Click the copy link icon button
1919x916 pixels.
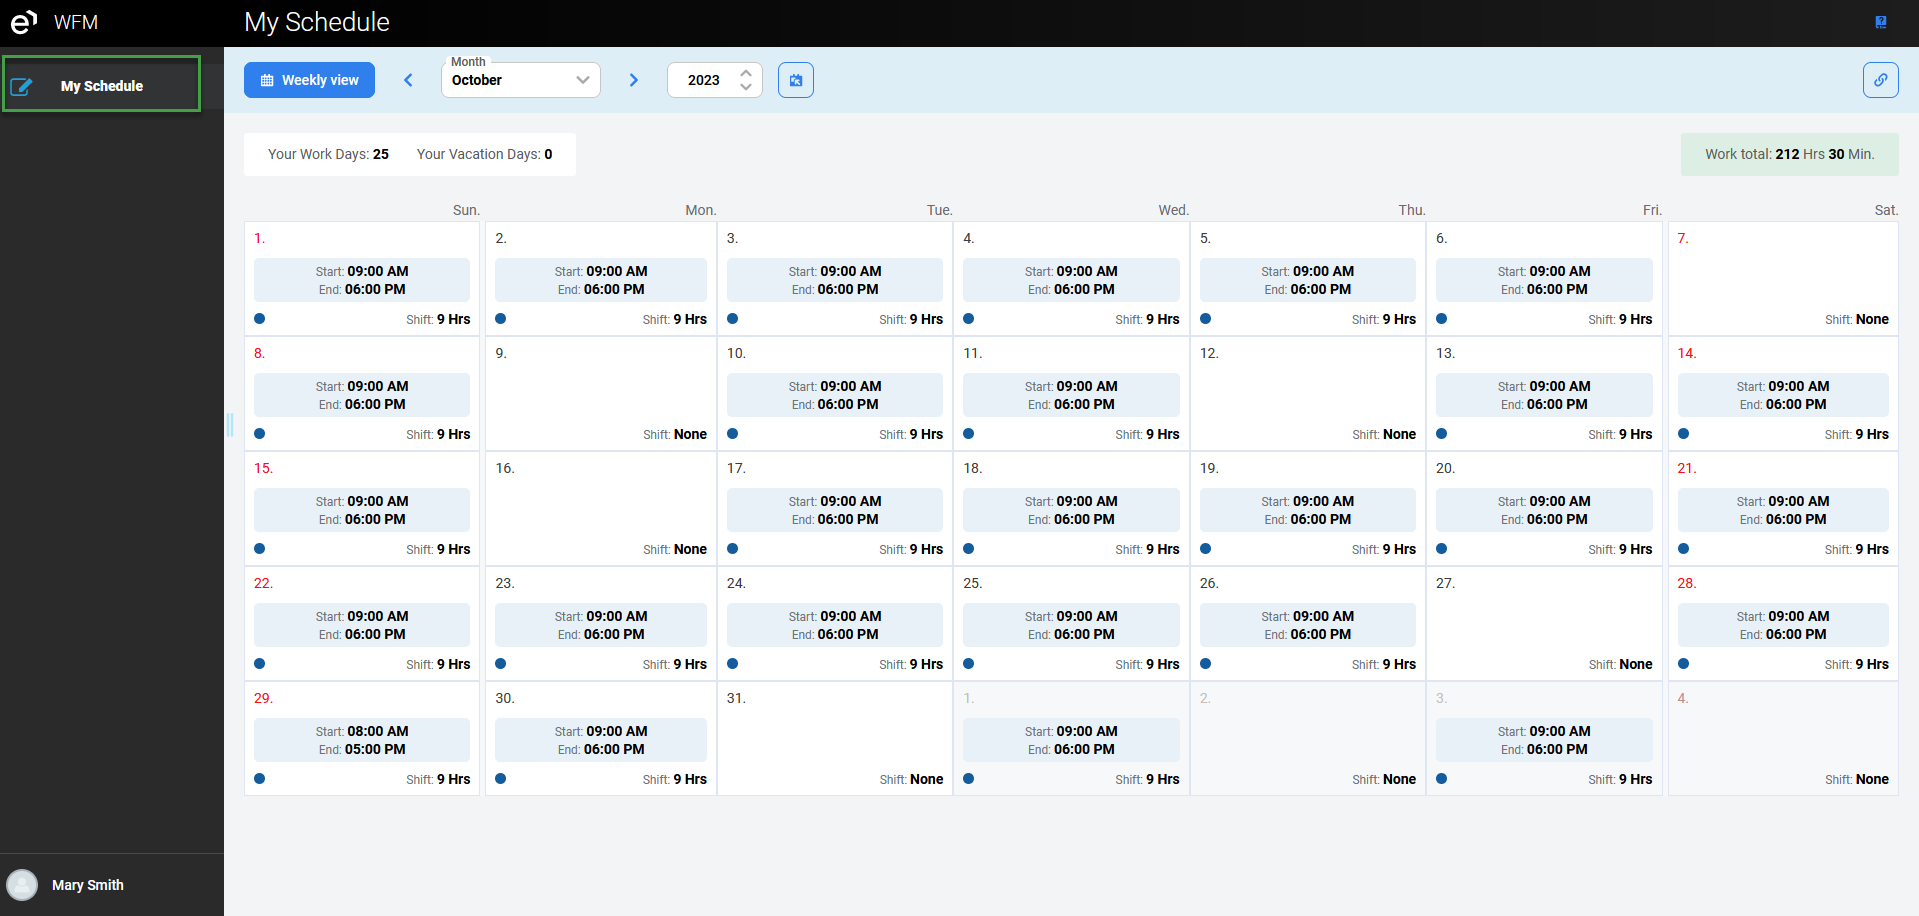tap(1880, 80)
